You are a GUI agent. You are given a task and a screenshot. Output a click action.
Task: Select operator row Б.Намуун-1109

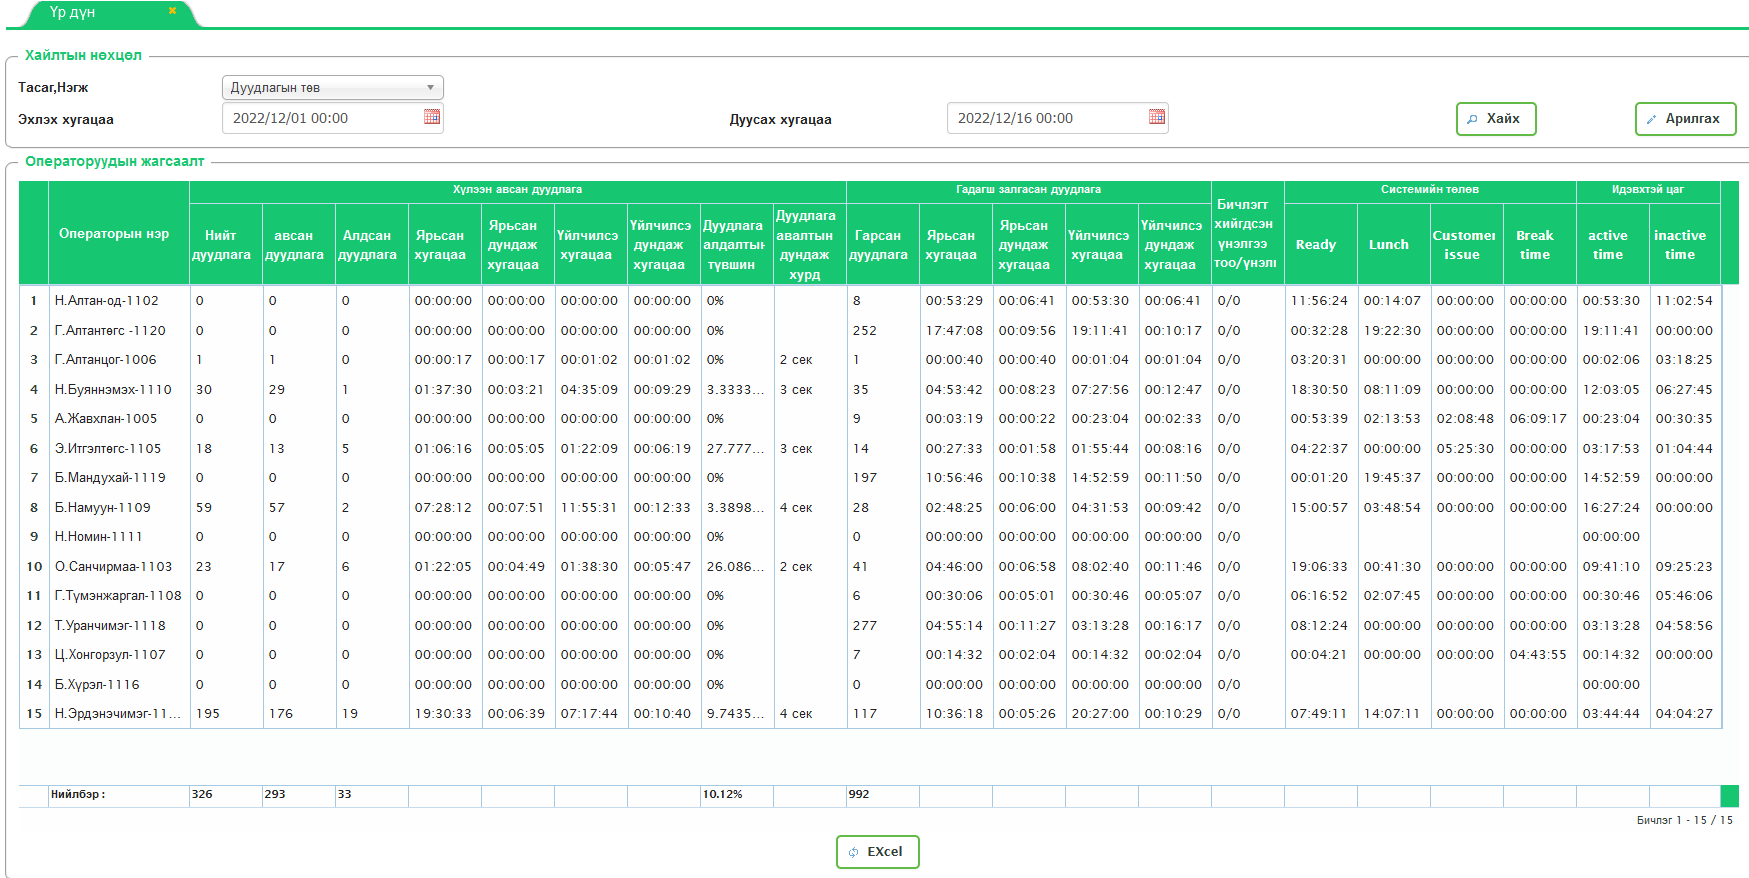point(870,508)
